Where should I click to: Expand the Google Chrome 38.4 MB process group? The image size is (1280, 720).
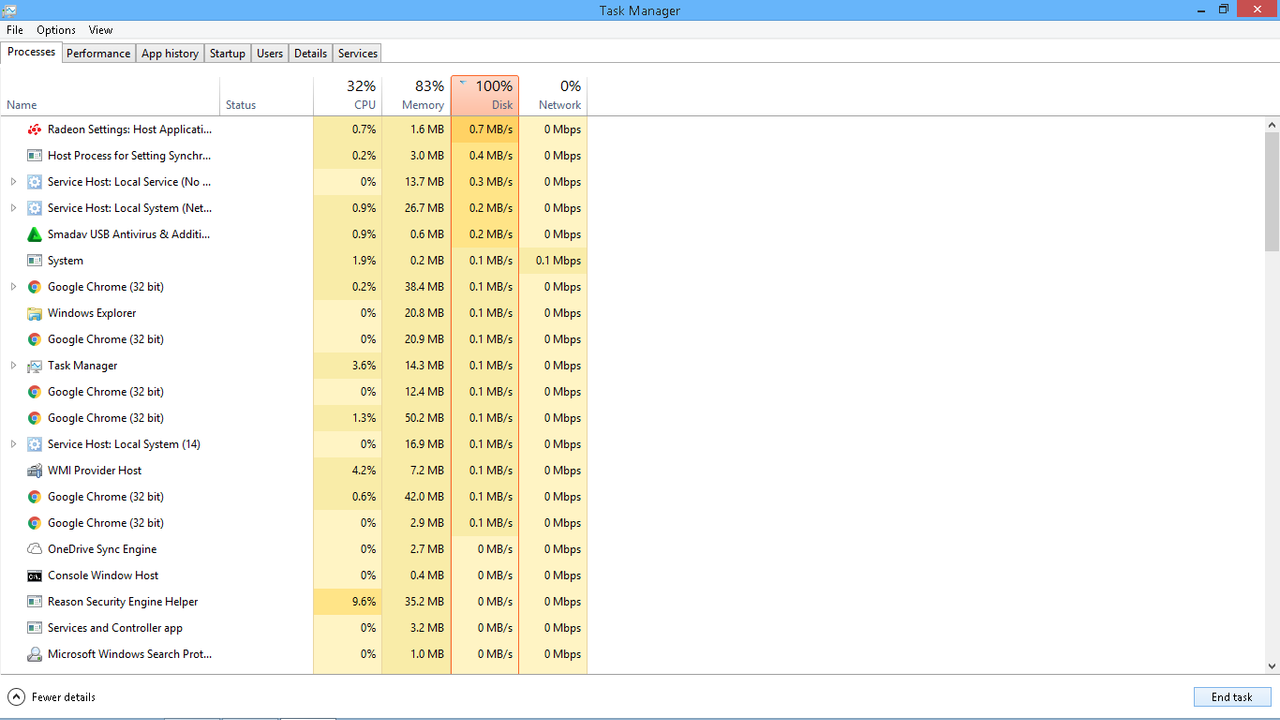click(13, 286)
